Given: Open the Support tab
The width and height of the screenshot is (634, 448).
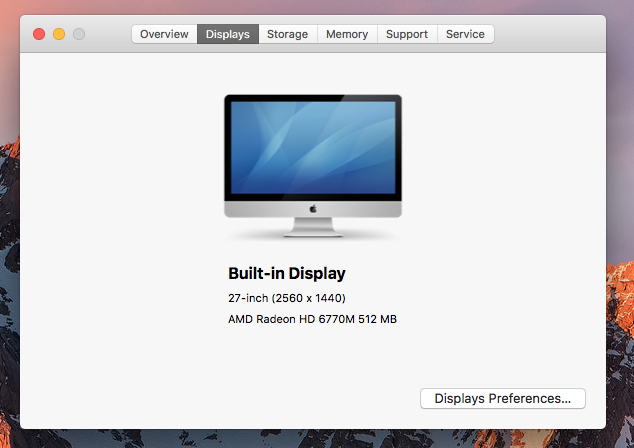Looking at the screenshot, I should click(x=407, y=34).
